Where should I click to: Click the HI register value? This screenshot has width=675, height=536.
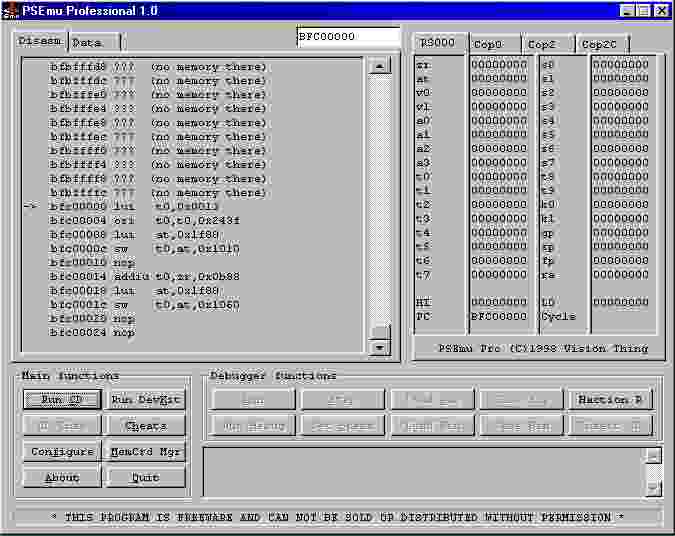(499, 302)
